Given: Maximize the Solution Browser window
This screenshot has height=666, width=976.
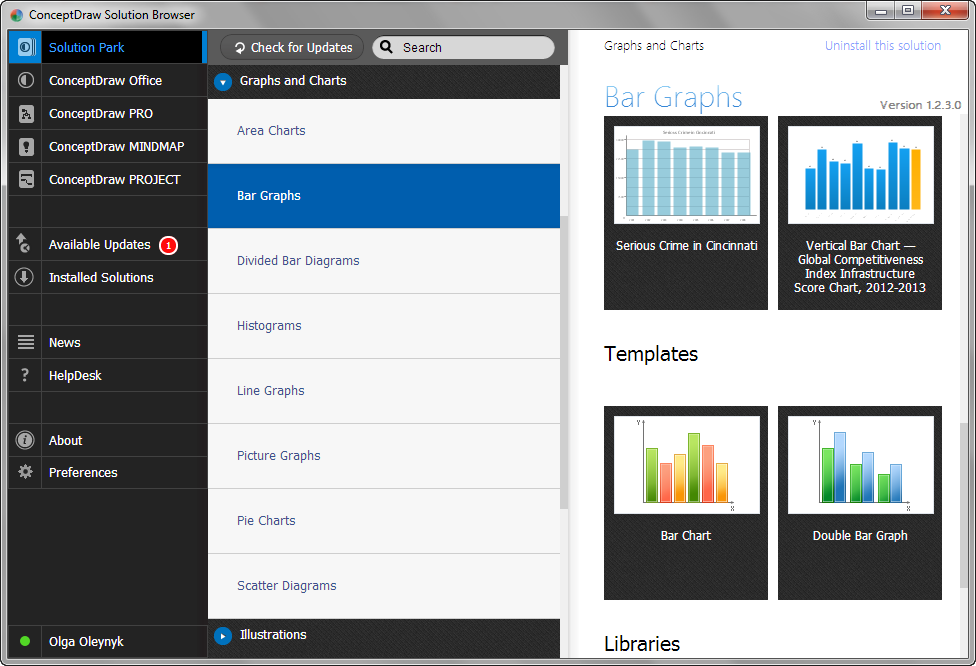Looking at the screenshot, I should [x=908, y=11].
